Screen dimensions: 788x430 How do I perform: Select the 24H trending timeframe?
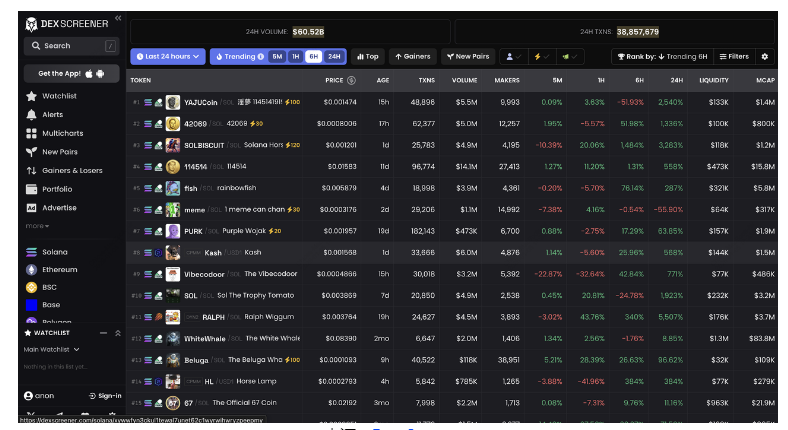[x=334, y=57]
